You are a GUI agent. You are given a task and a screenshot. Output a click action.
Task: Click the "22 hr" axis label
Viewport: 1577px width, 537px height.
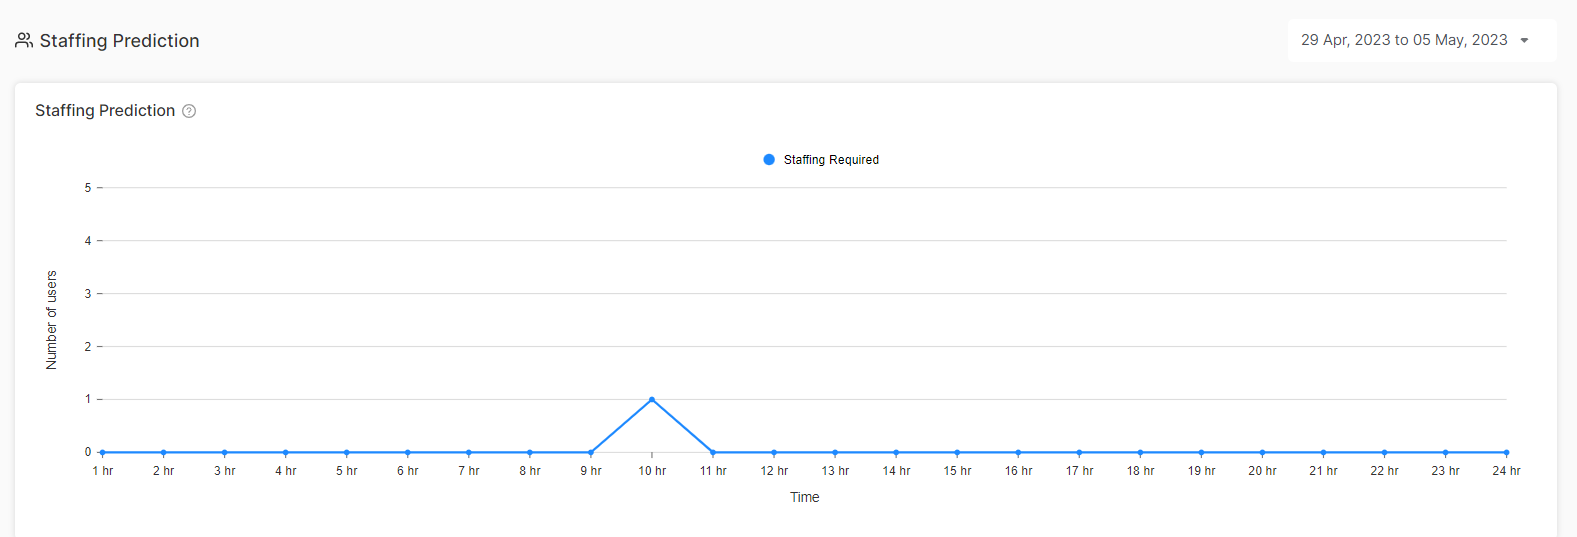(1384, 471)
